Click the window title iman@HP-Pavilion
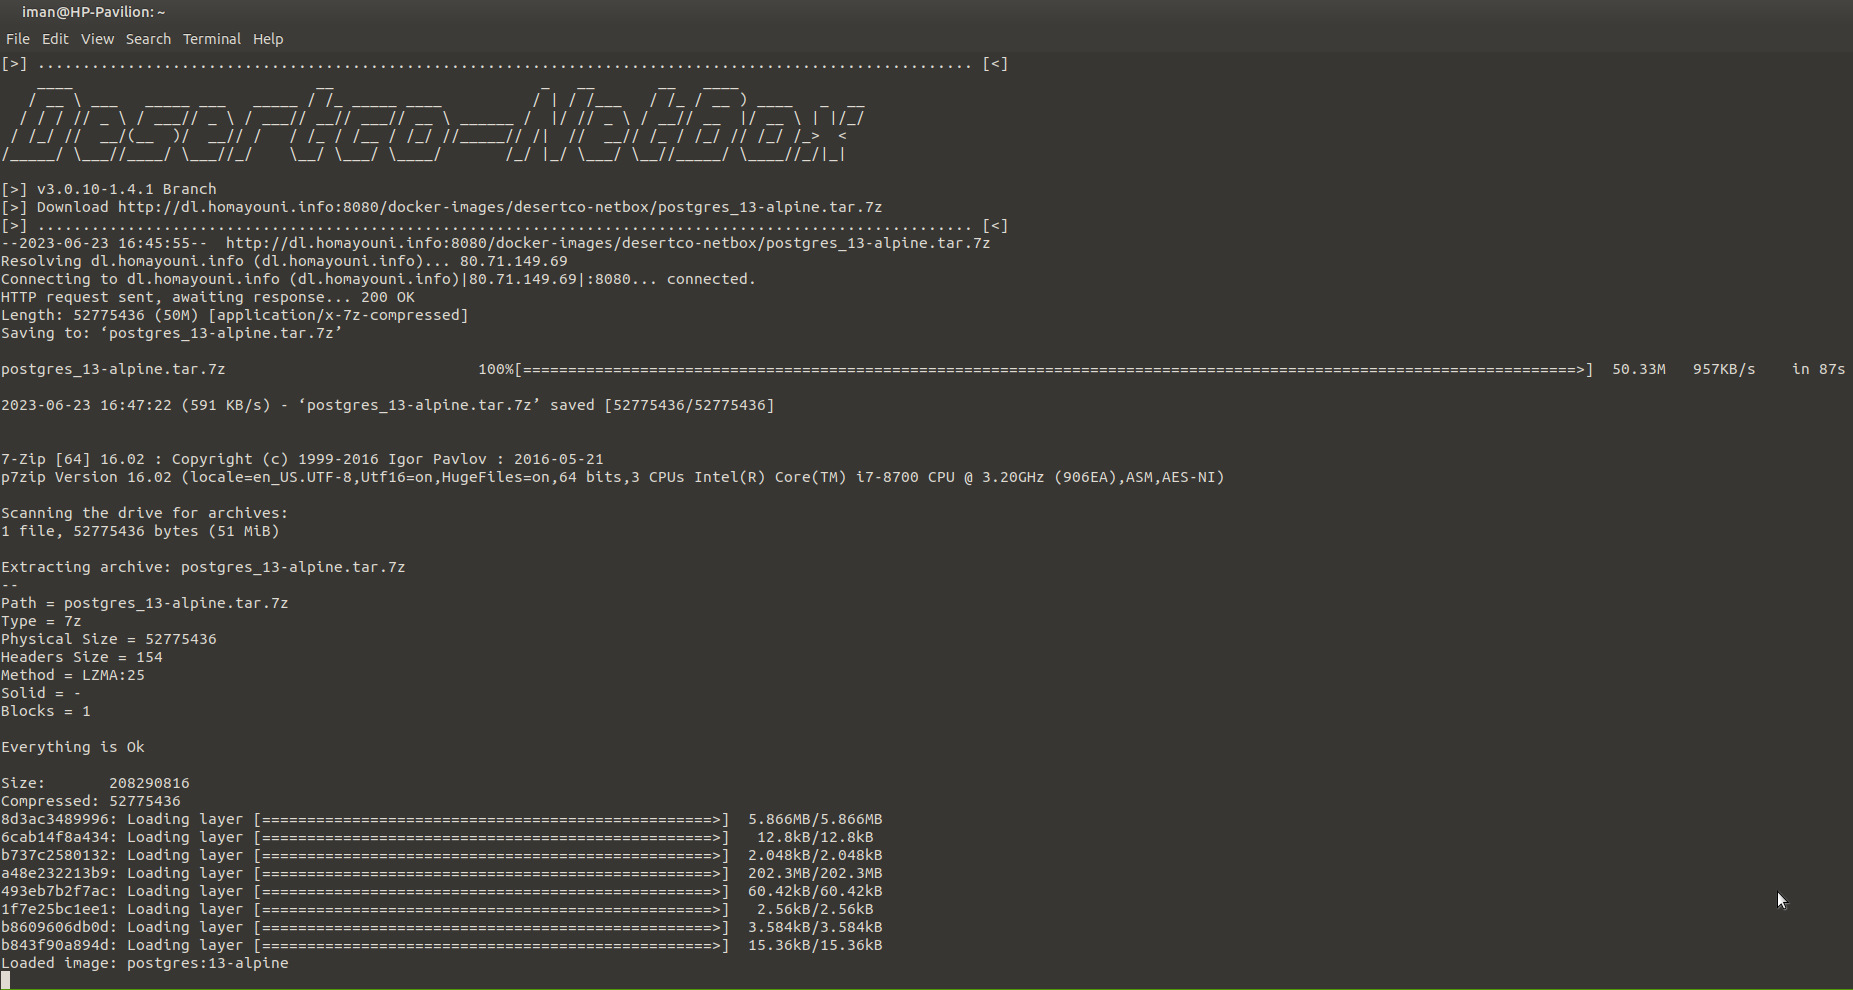This screenshot has width=1853, height=990. 94,12
